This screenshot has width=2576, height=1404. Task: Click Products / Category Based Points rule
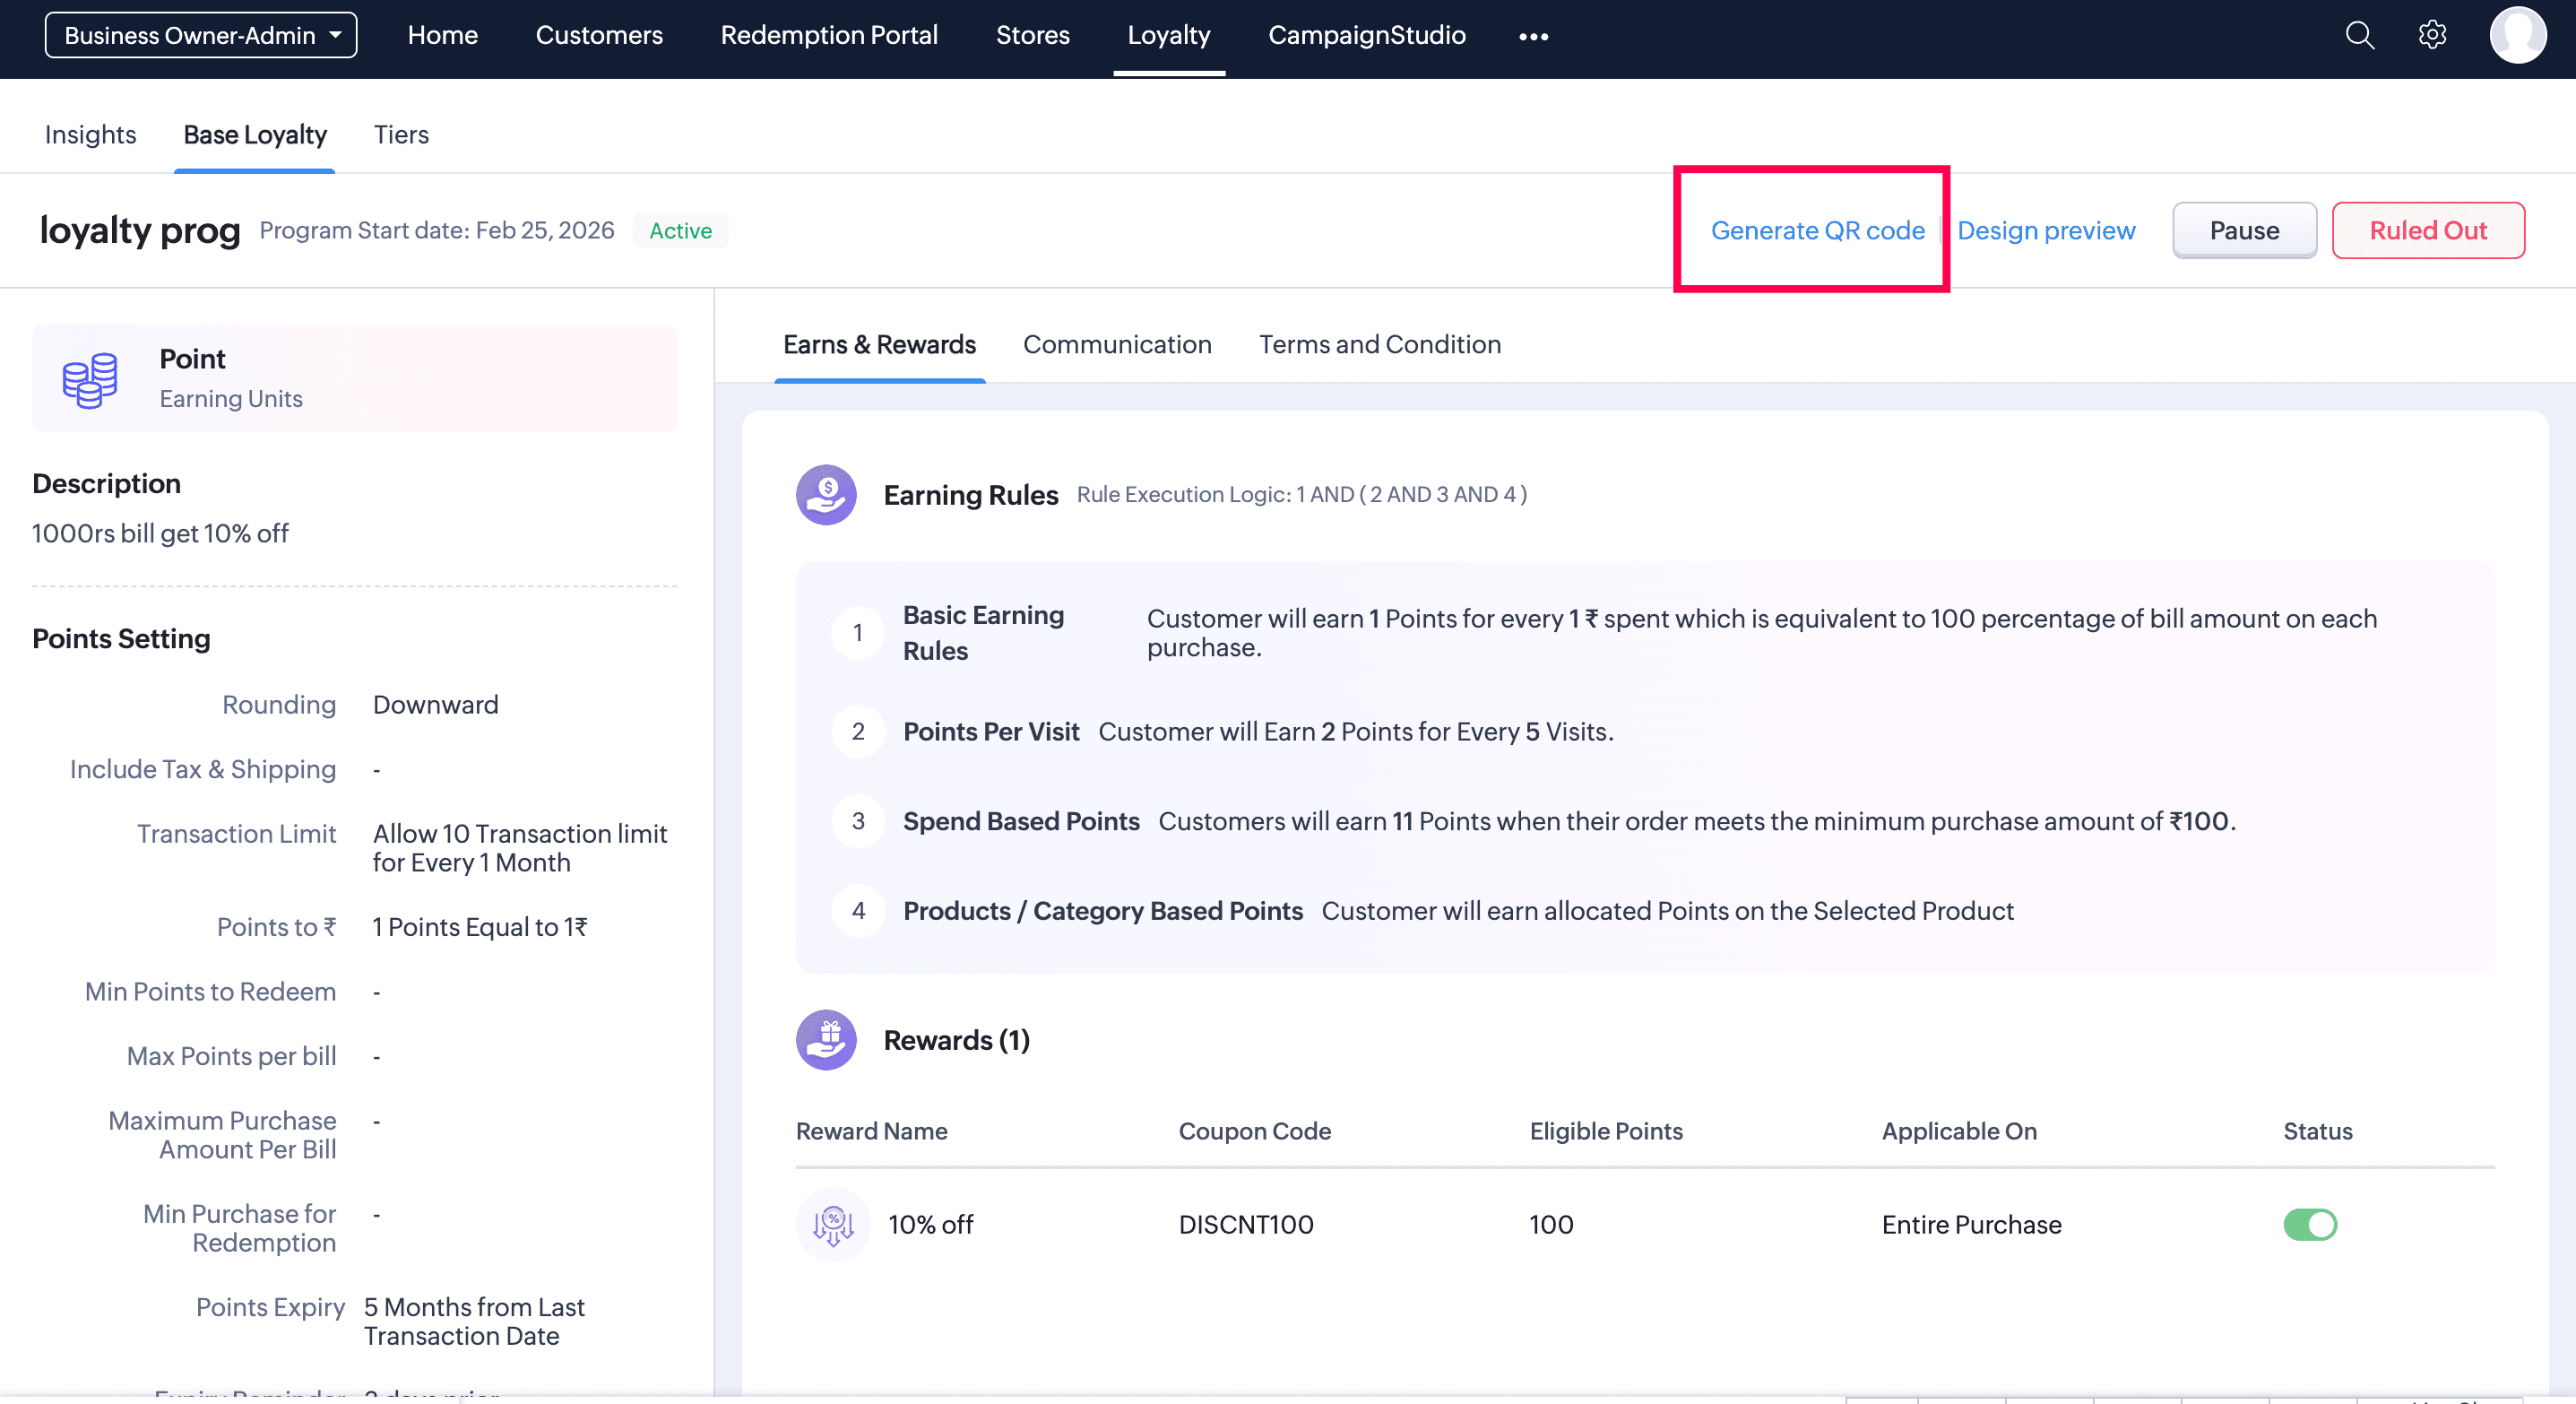click(1102, 910)
